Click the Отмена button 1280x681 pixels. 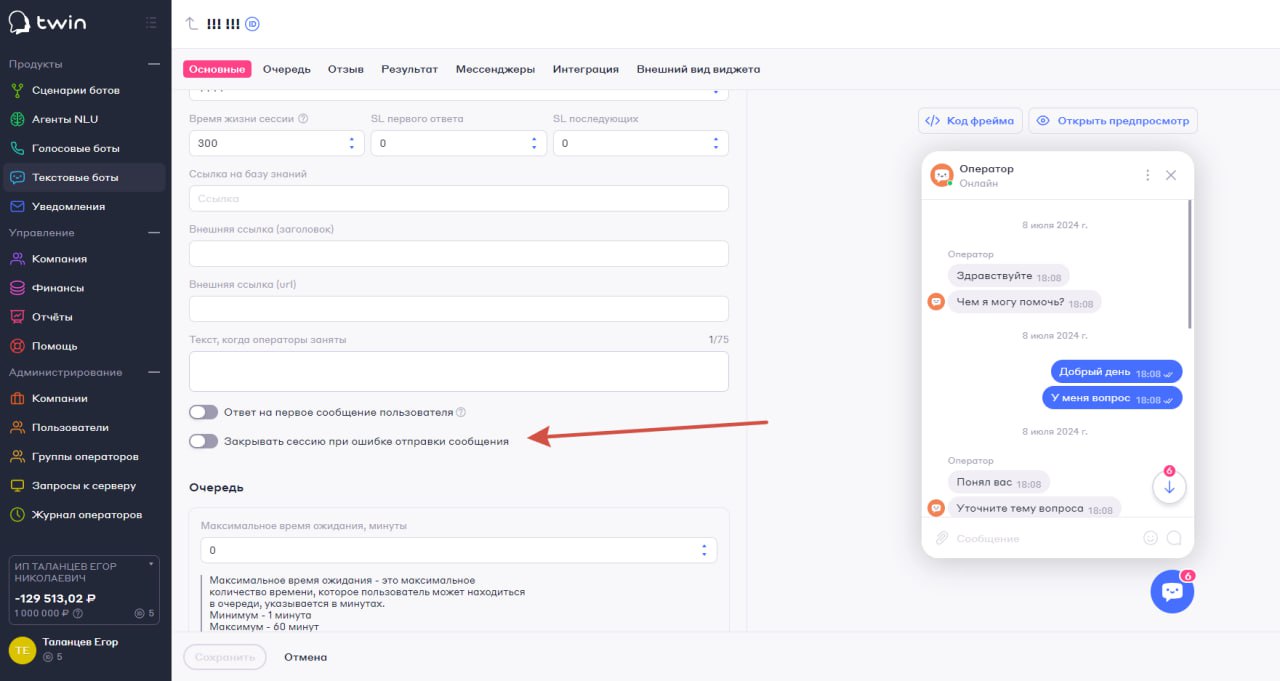305,657
